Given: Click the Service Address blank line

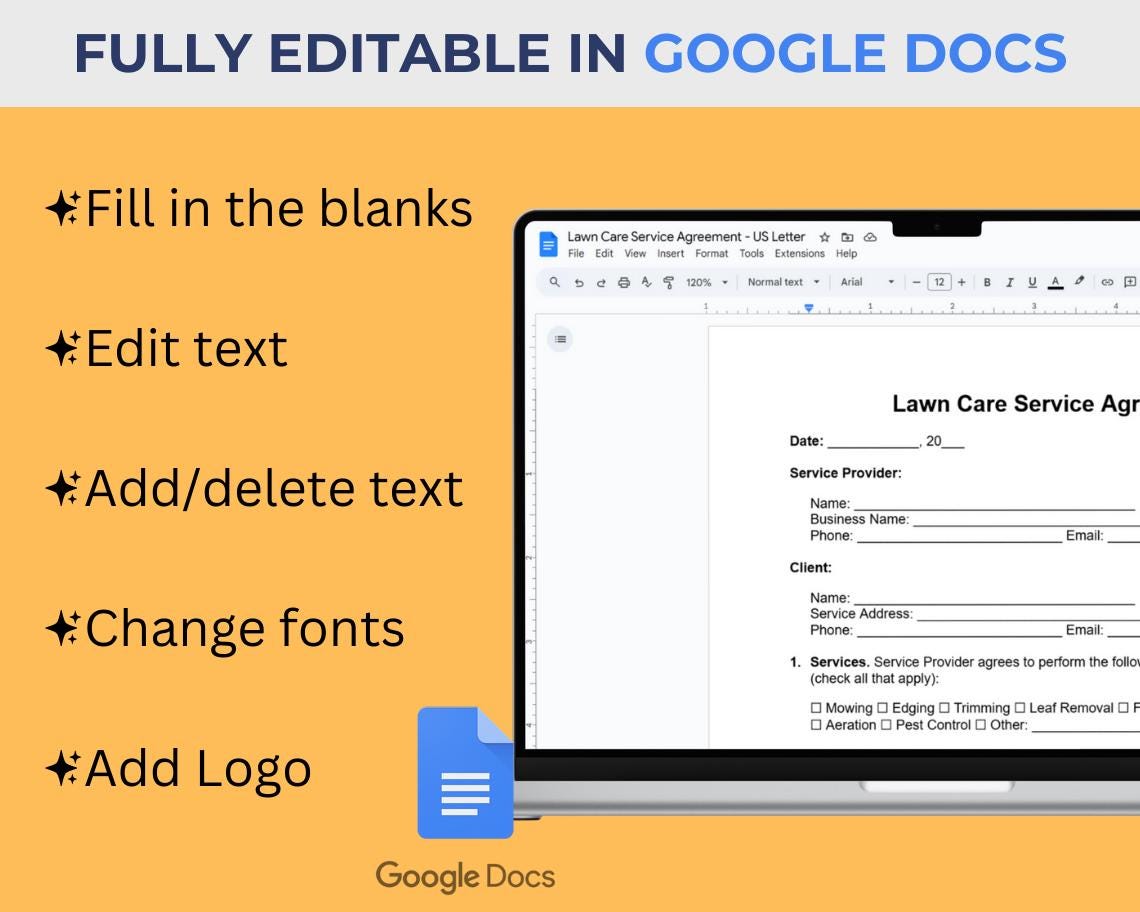Looking at the screenshot, I should (x=1028, y=615).
